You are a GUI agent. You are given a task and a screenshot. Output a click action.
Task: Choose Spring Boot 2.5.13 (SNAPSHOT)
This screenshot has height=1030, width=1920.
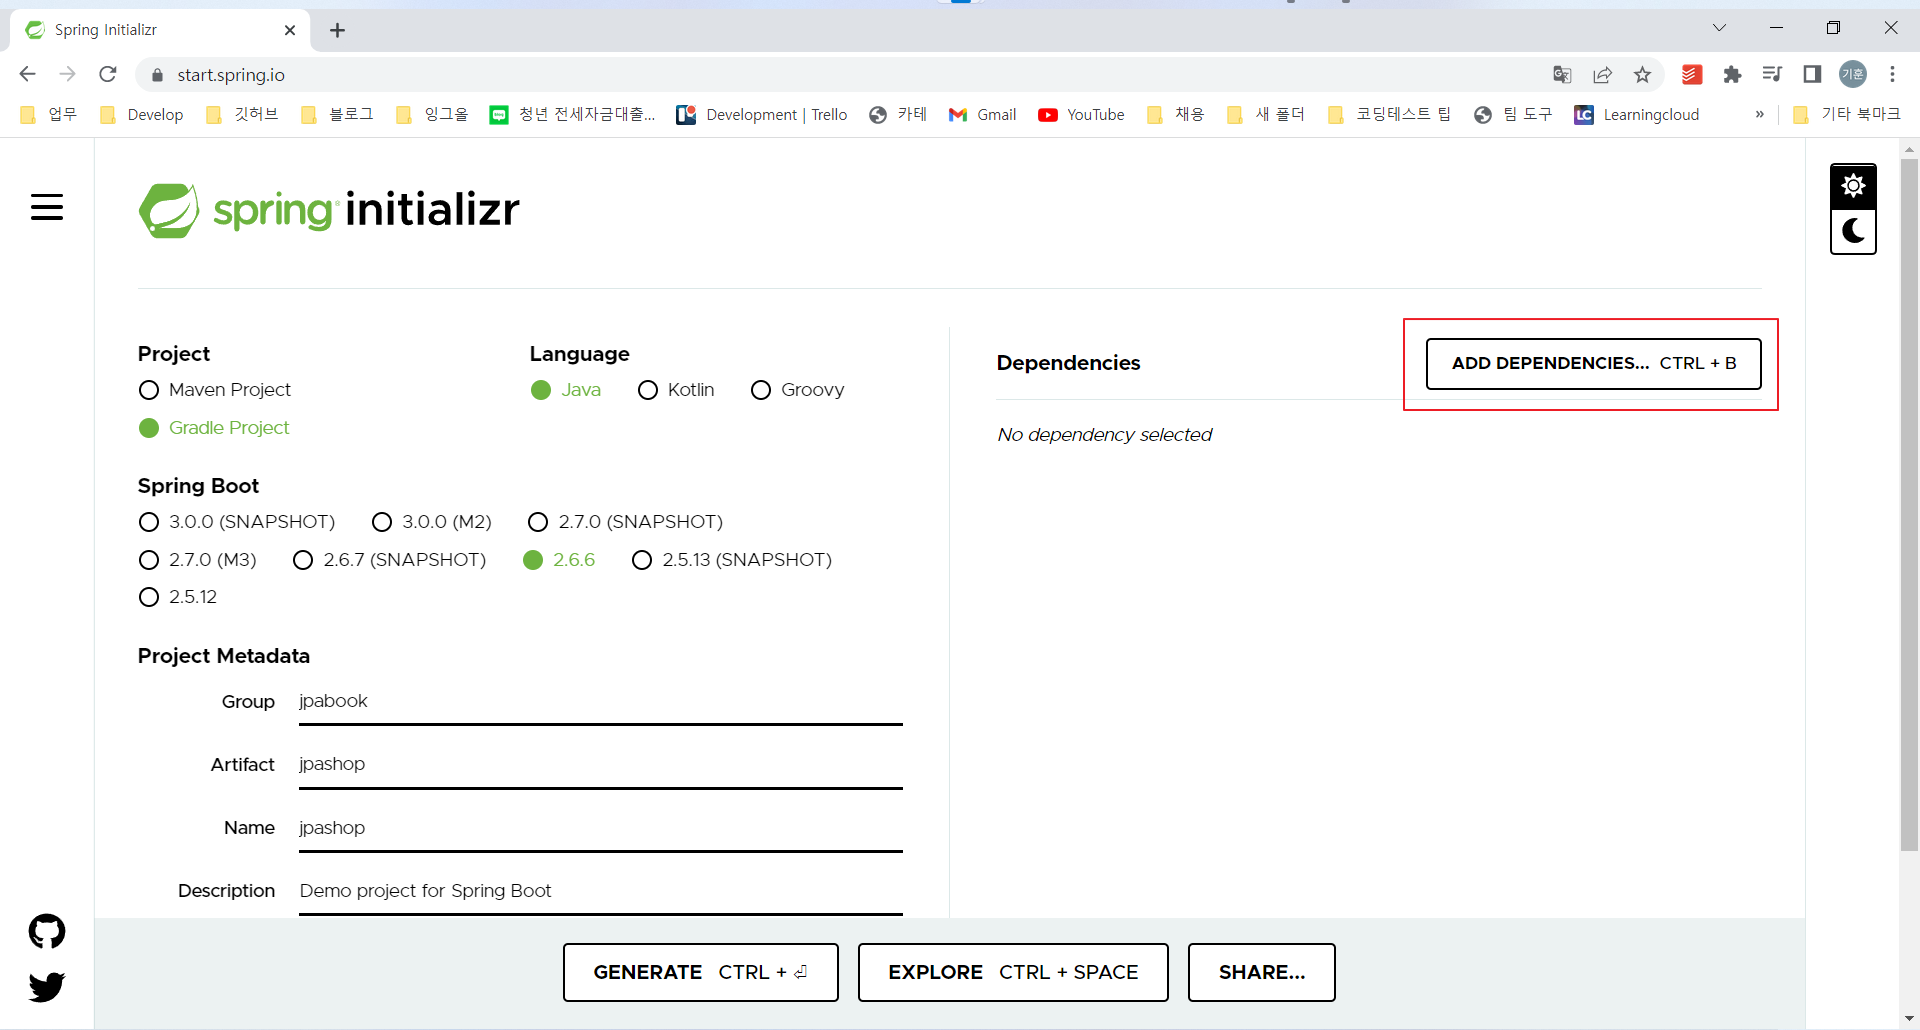(642, 560)
